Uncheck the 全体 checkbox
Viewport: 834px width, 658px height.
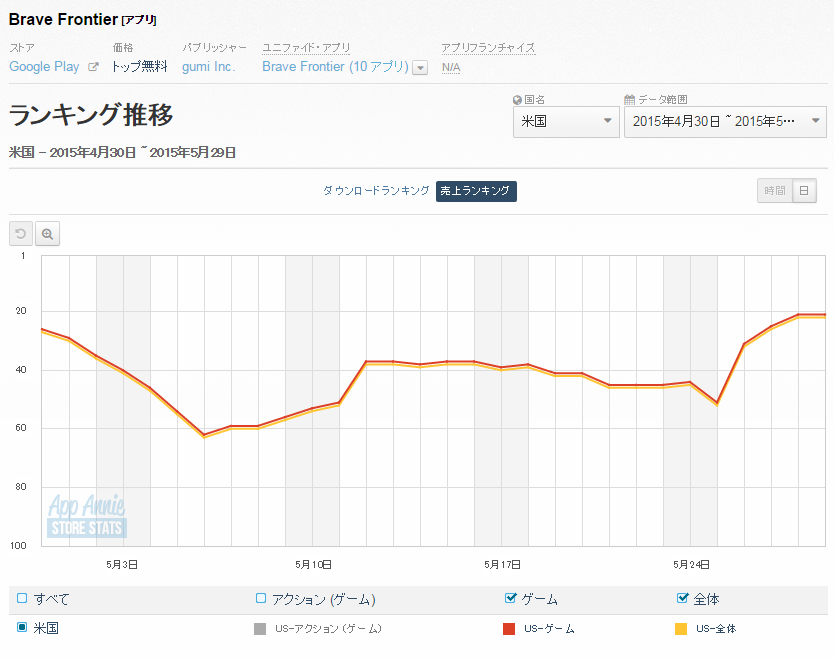coord(682,598)
